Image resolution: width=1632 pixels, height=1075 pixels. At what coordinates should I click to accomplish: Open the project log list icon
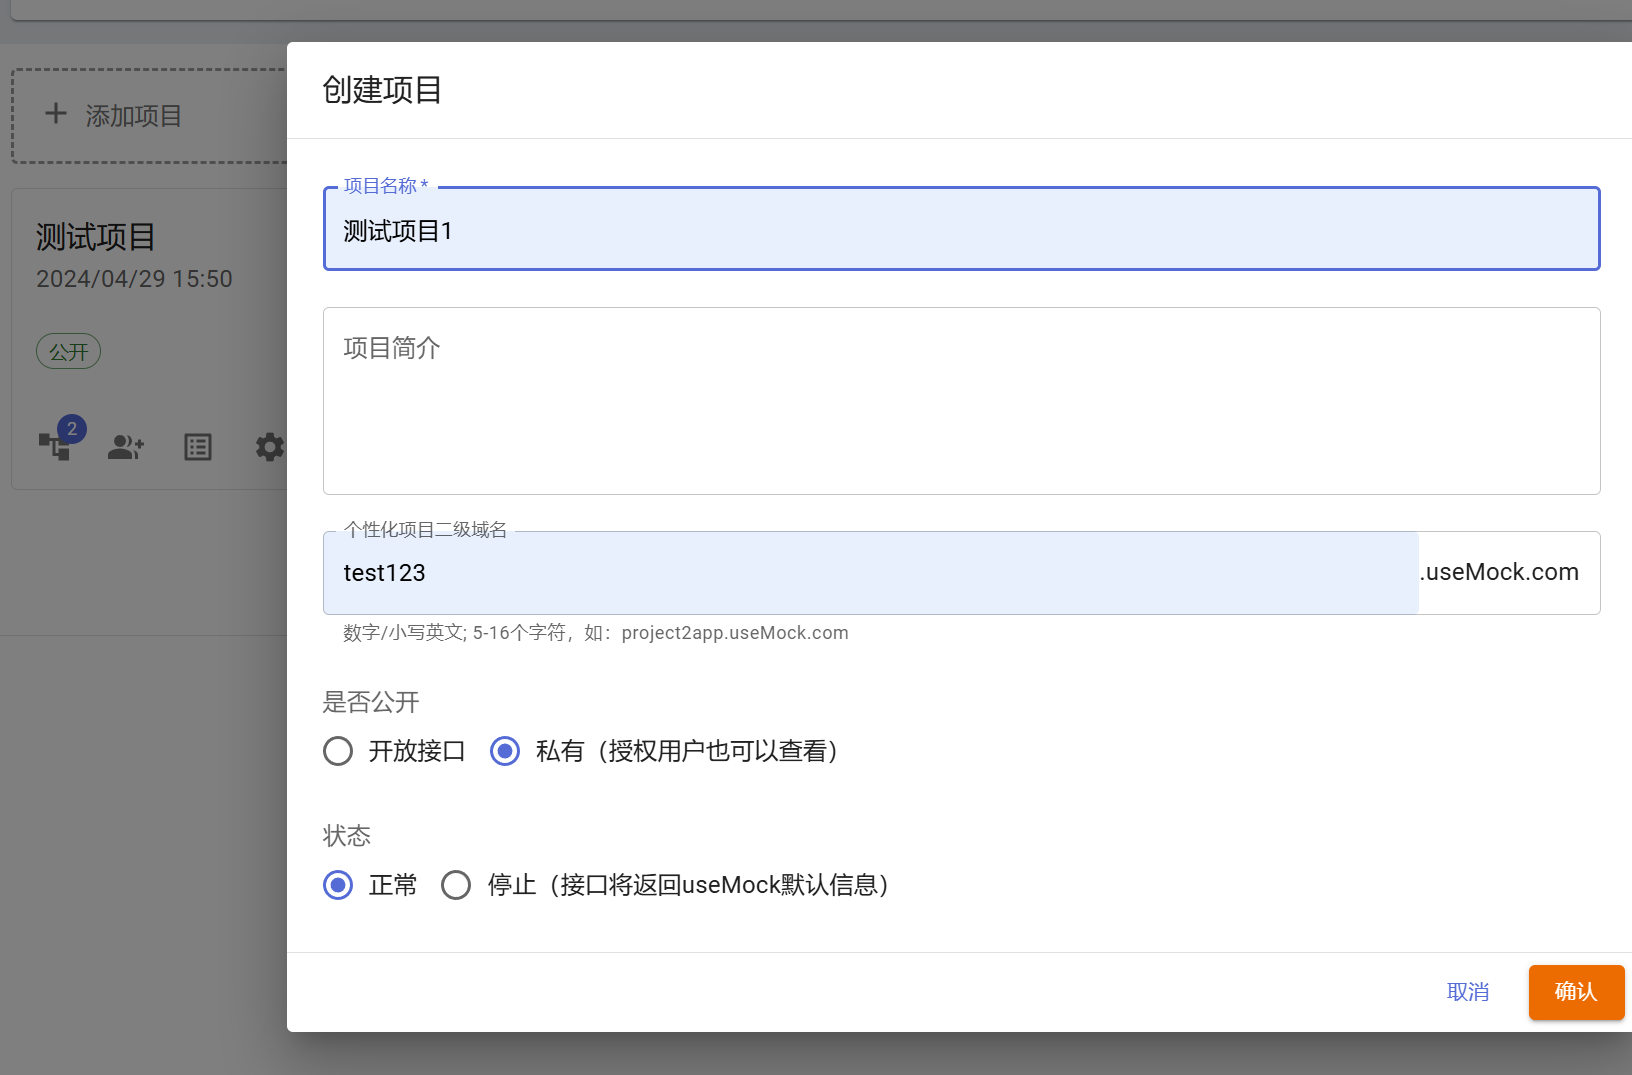click(197, 447)
